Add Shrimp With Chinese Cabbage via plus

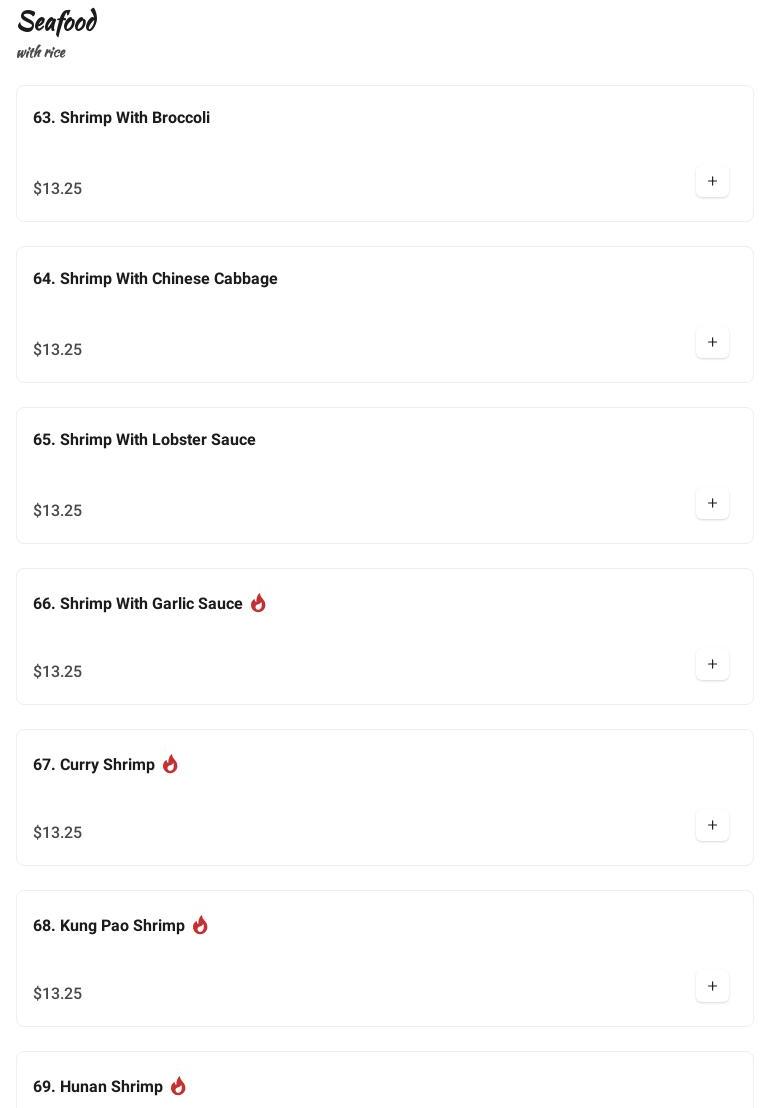click(712, 342)
